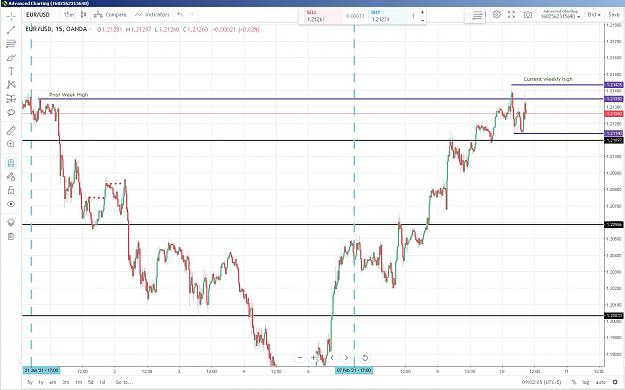Set time range to 1d
Screen dimensions: 625x390
(102, 382)
